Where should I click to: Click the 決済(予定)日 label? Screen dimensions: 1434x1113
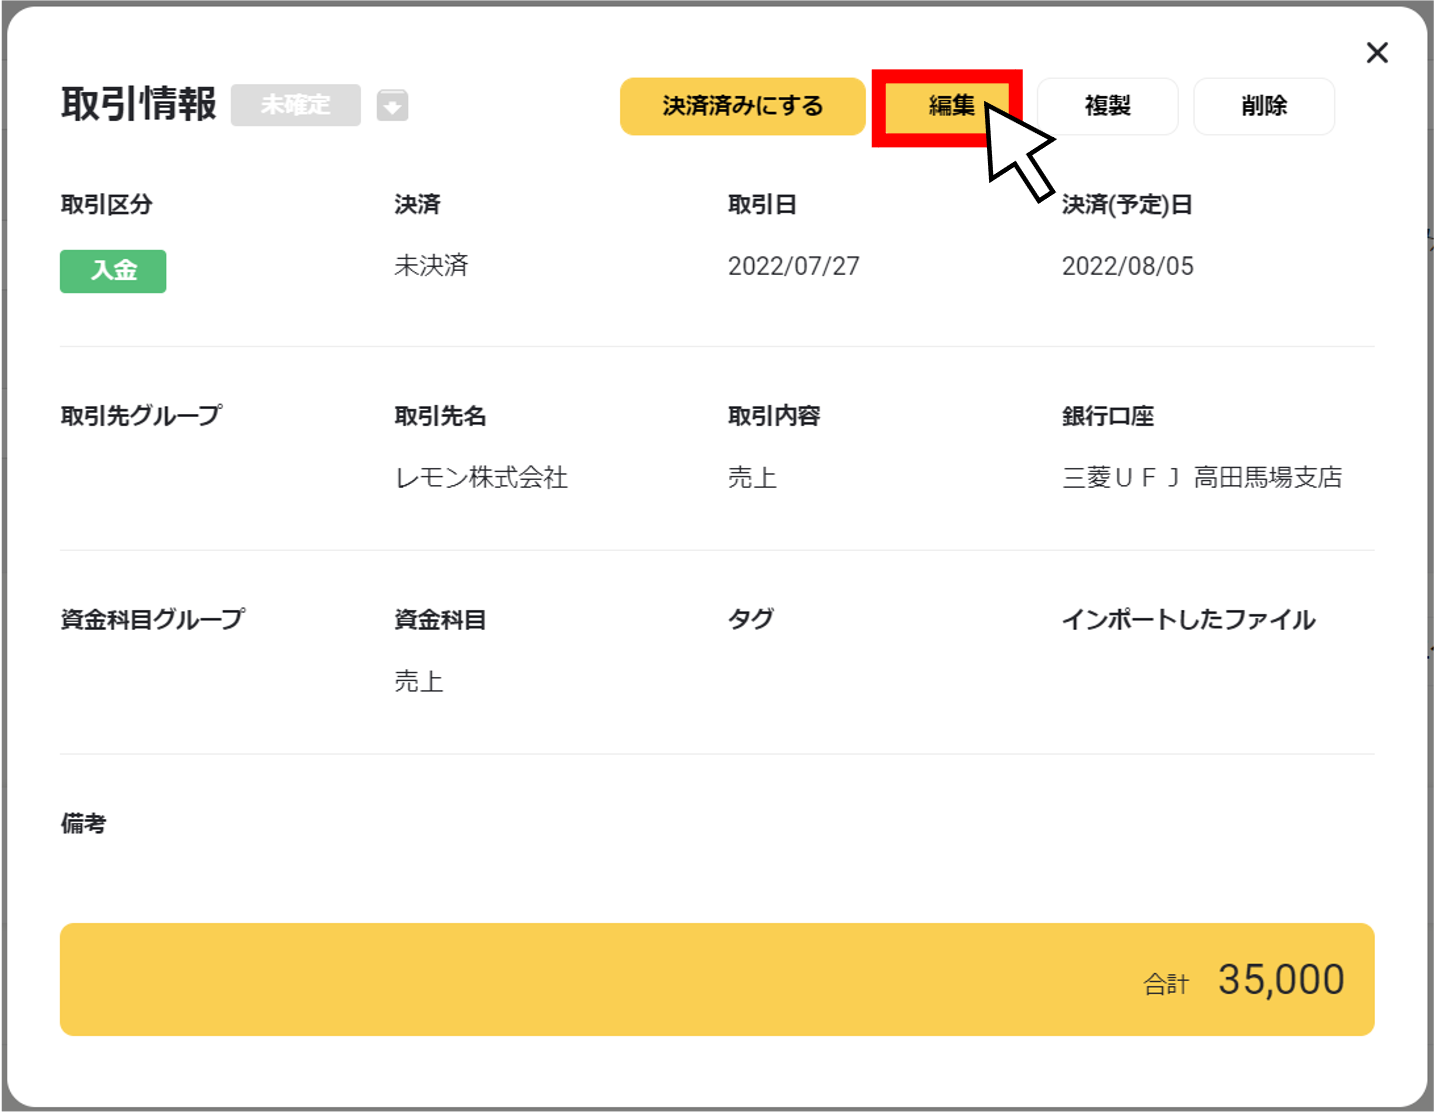(x=1127, y=205)
